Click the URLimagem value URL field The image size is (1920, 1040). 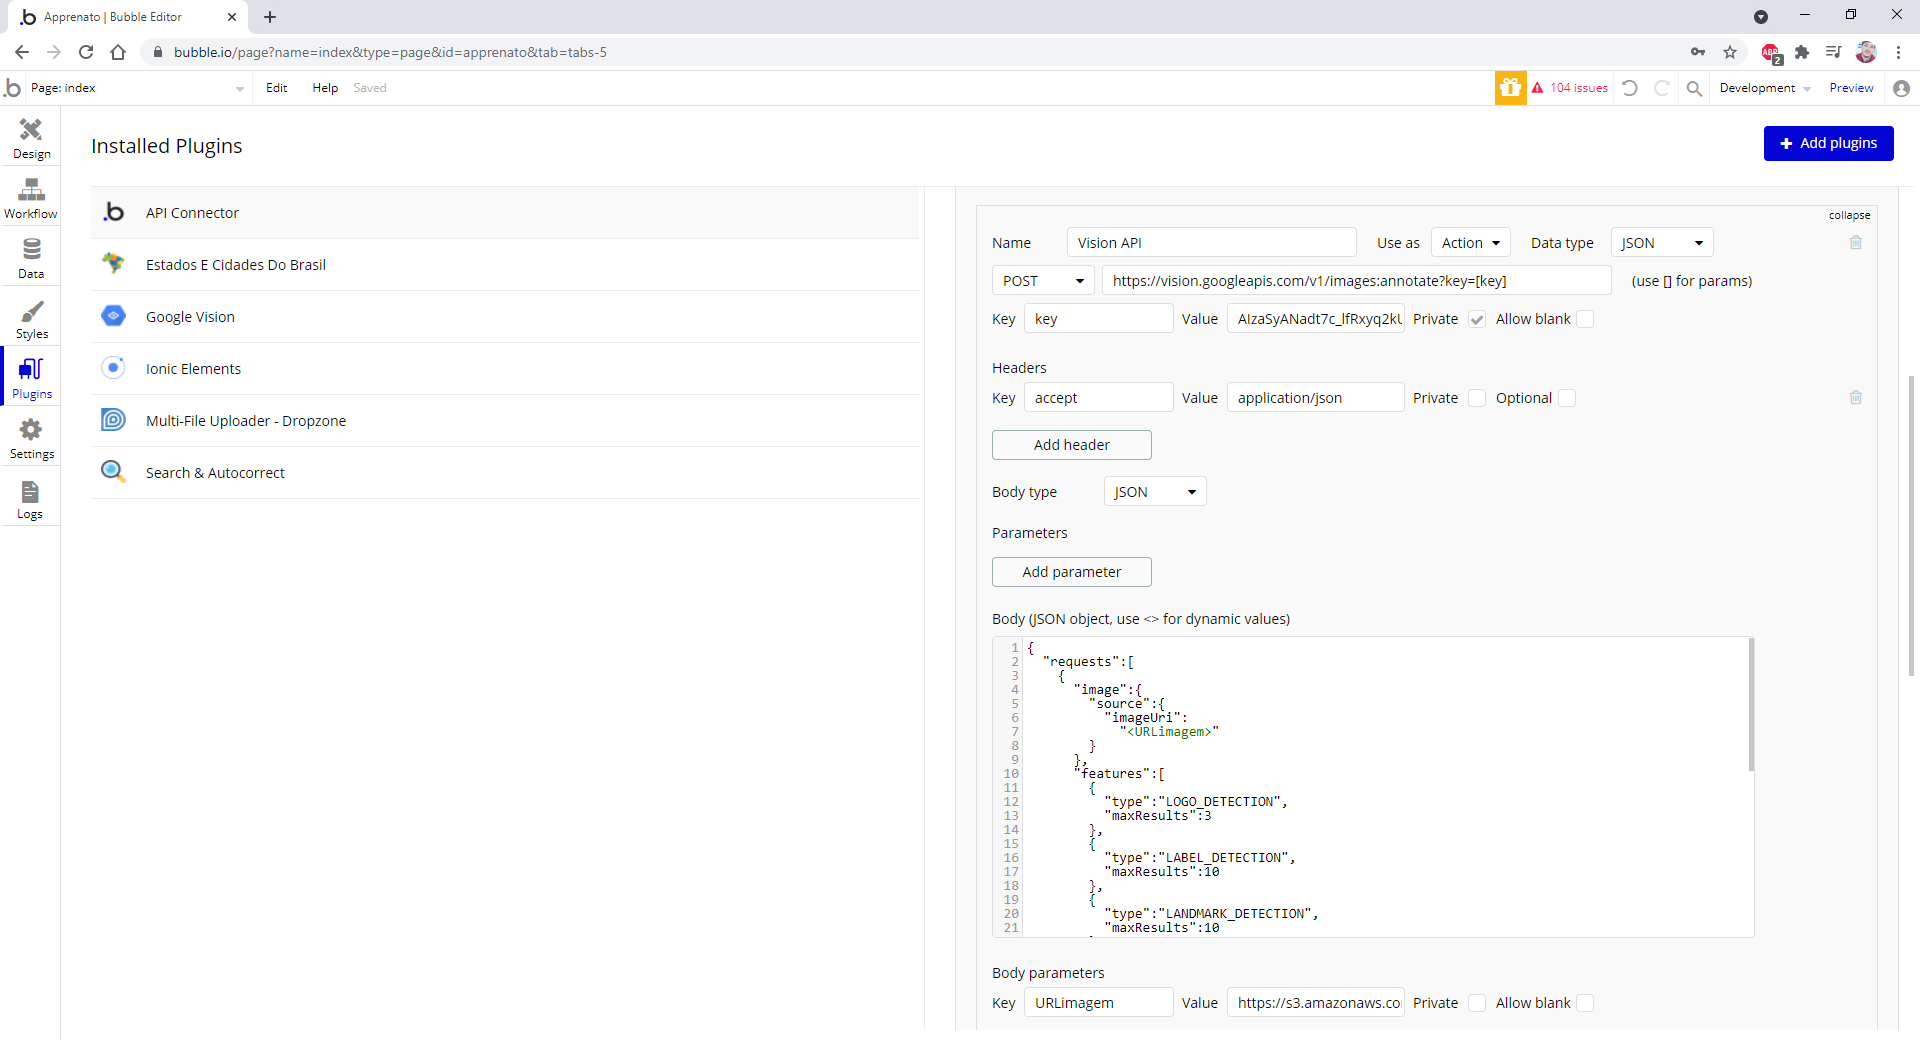[1316, 1003]
